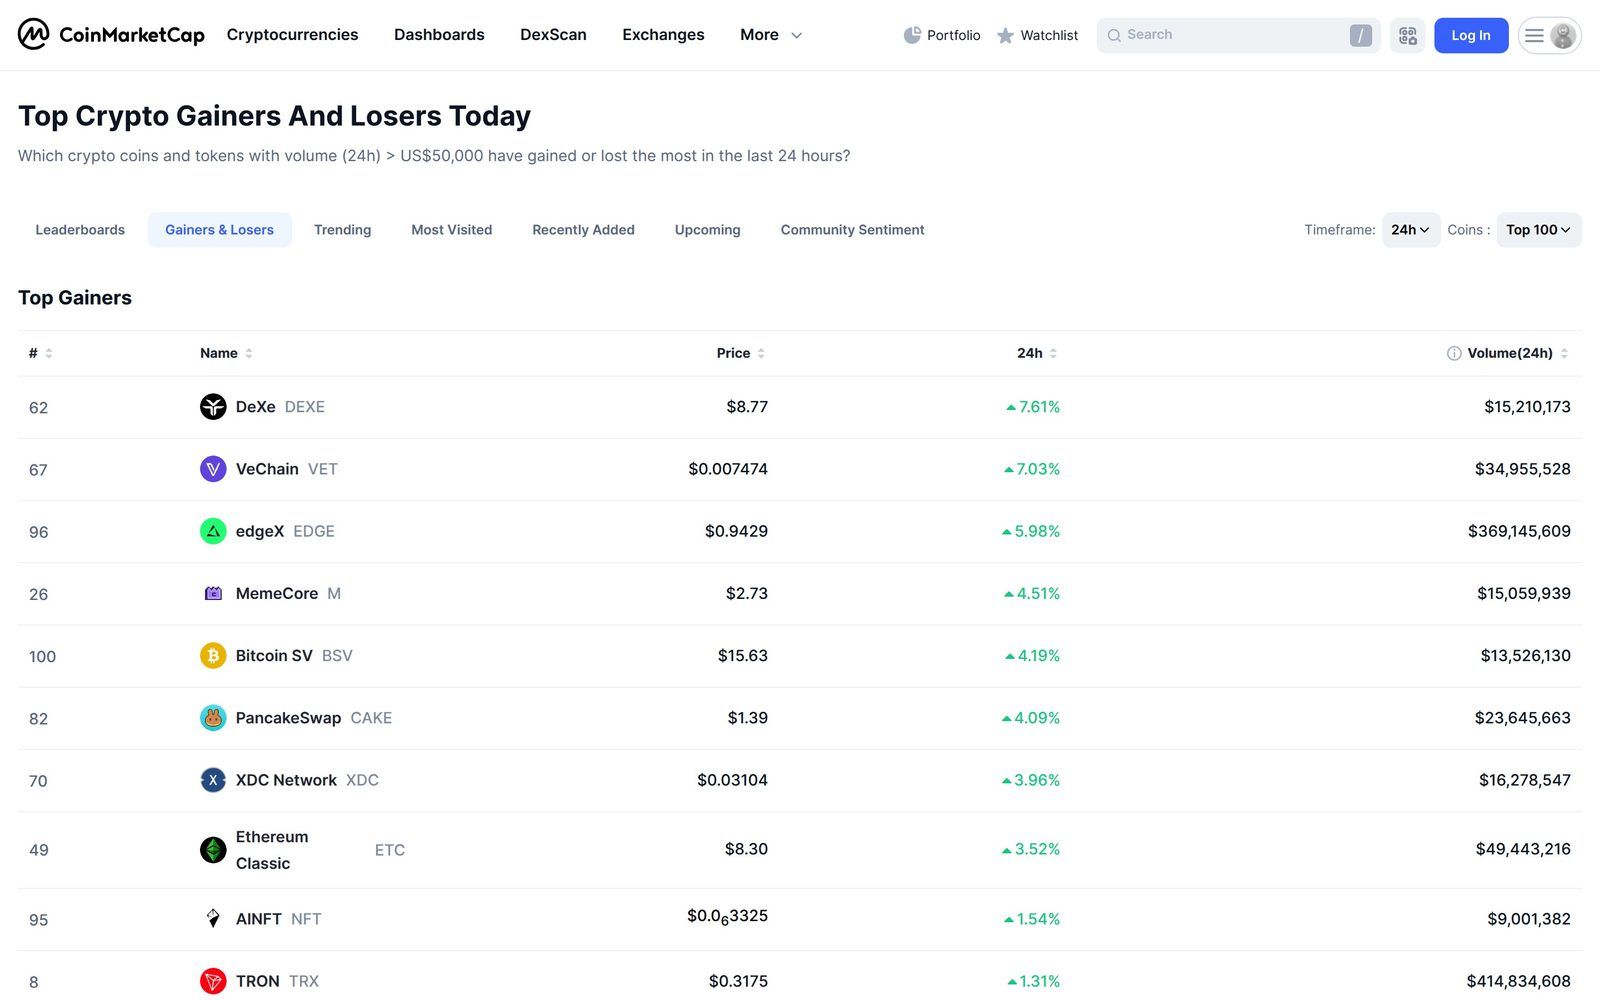Open the QR code scanner icon
1600x1000 pixels.
(x=1408, y=34)
